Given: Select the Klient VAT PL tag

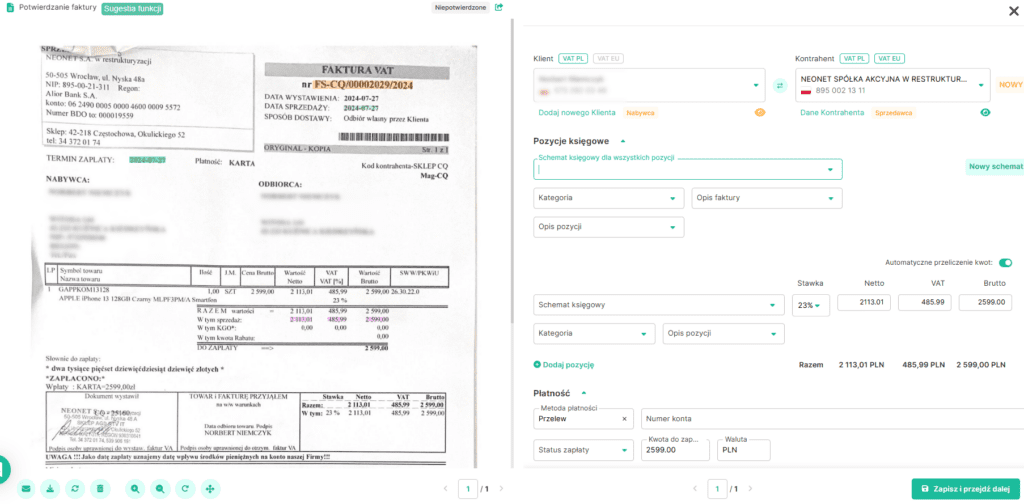Looking at the screenshot, I should pyautogui.click(x=573, y=59).
